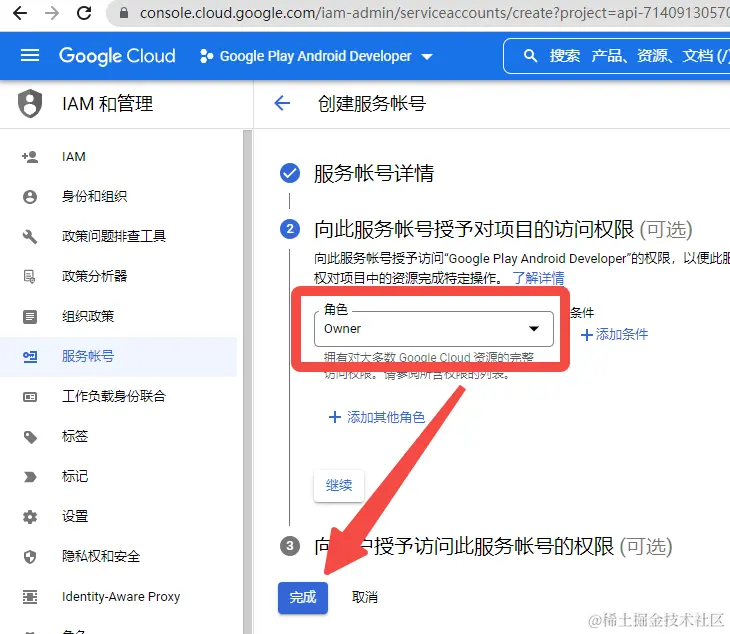Open the 了解详情 link
This screenshot has width=730, height=634.
click(538, 278)
